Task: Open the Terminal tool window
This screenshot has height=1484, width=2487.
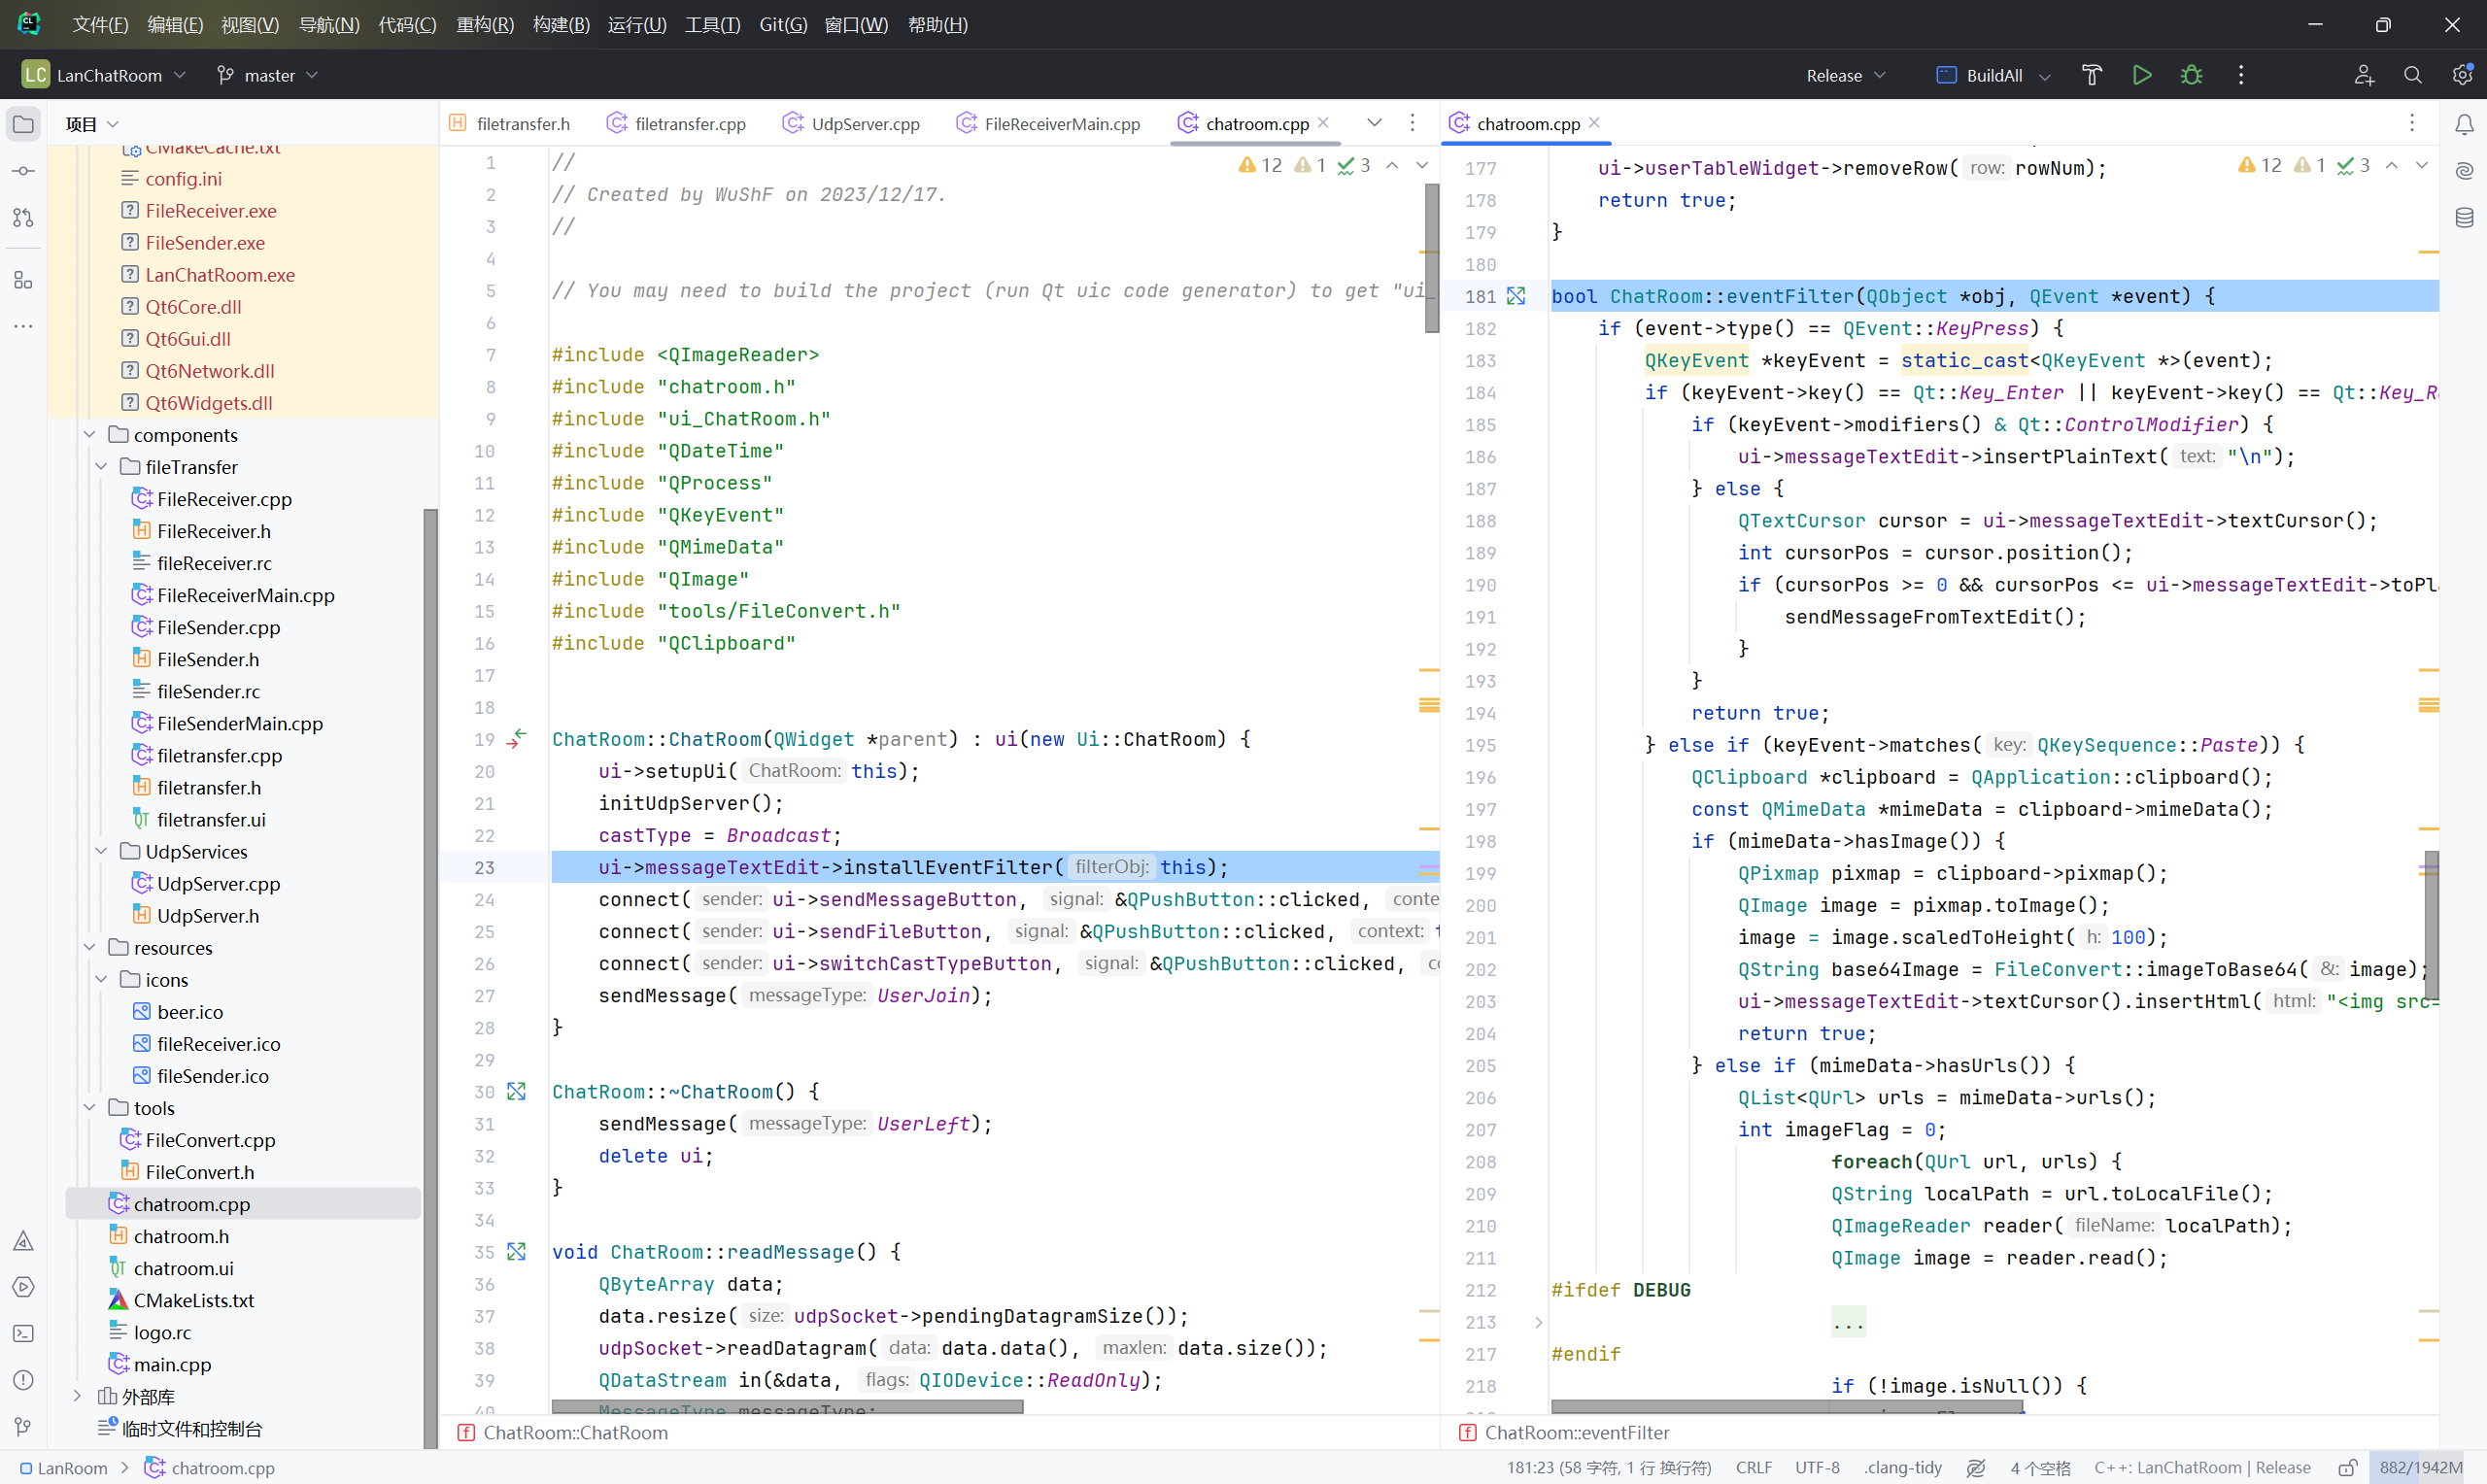Action: point(24,1333)
